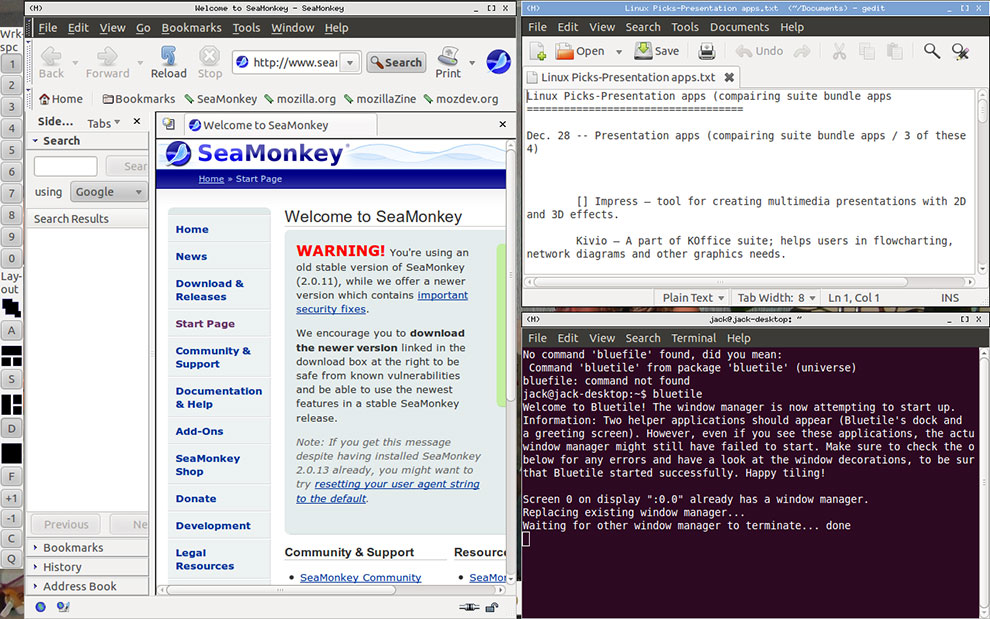This screenshot has height=619, width=990.
Task: Switch to workspace 9 in Bluetile dock
Action: pos(11,236)
